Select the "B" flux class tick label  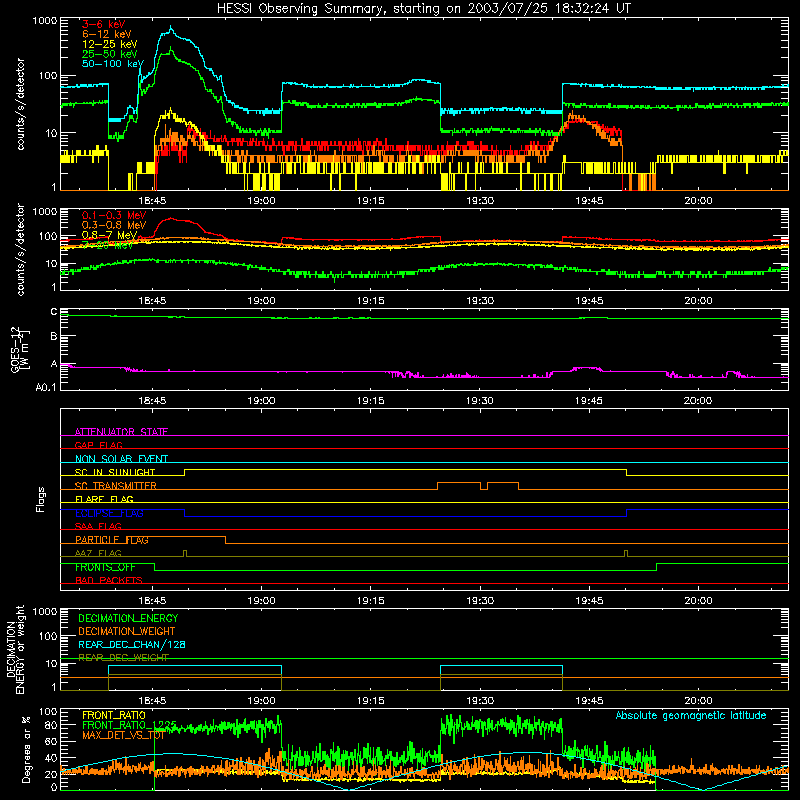click(x=54, y=337)
